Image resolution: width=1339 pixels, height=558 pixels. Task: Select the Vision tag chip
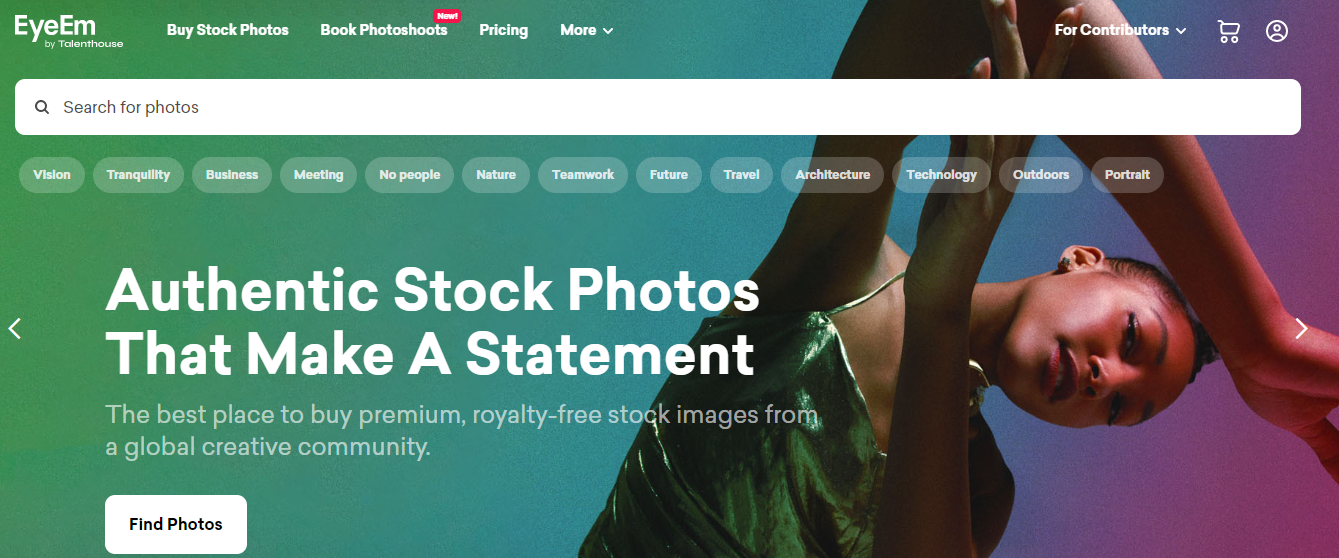[x=52, y=175]
